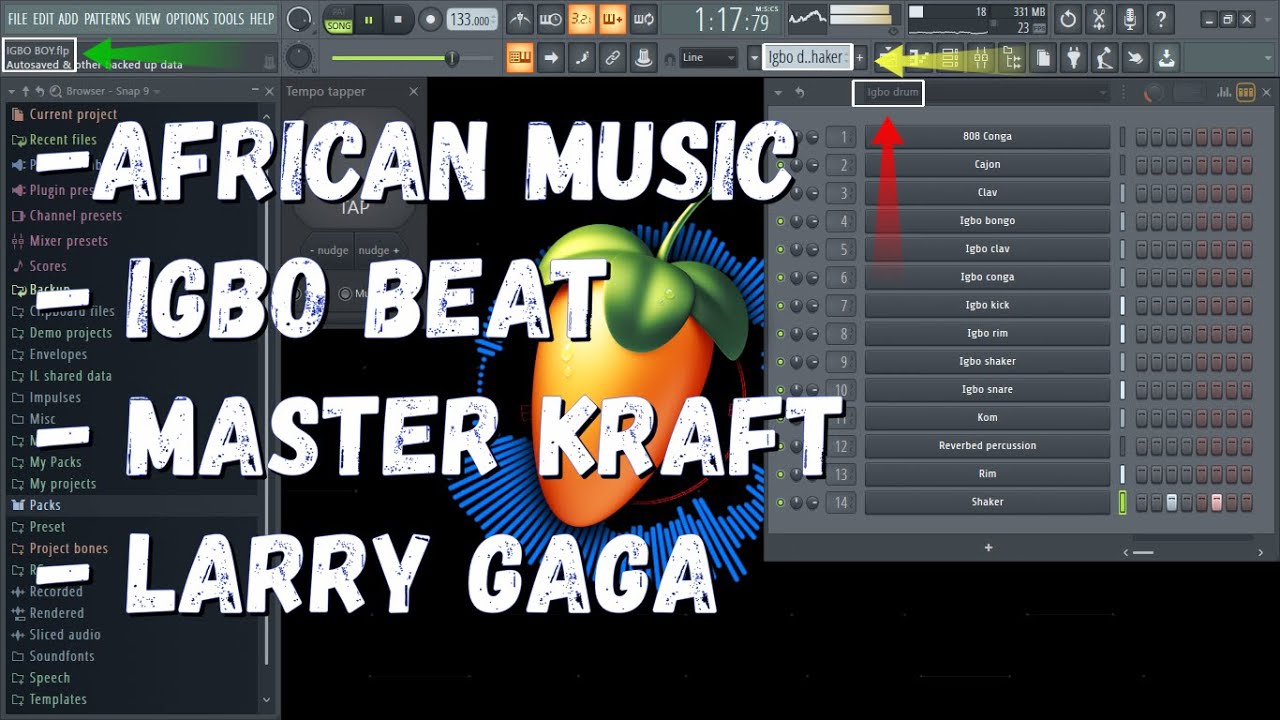The image size is (1280, 720).
Task: Add a new channel with plus button
Action: pyautogui.click(x=988, y=547)
